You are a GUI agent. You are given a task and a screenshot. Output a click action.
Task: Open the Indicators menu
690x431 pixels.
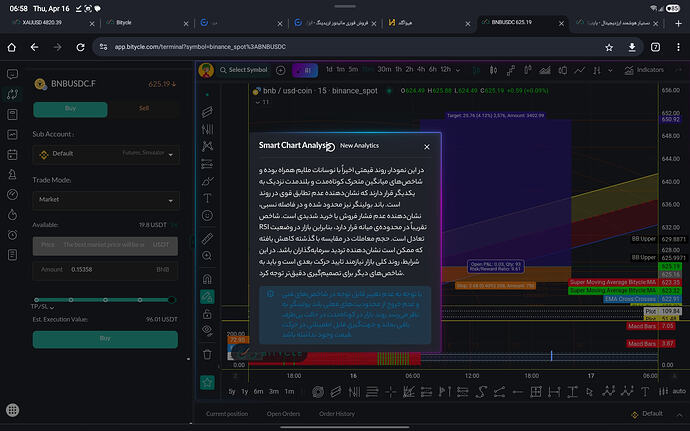tap(644, 70)
